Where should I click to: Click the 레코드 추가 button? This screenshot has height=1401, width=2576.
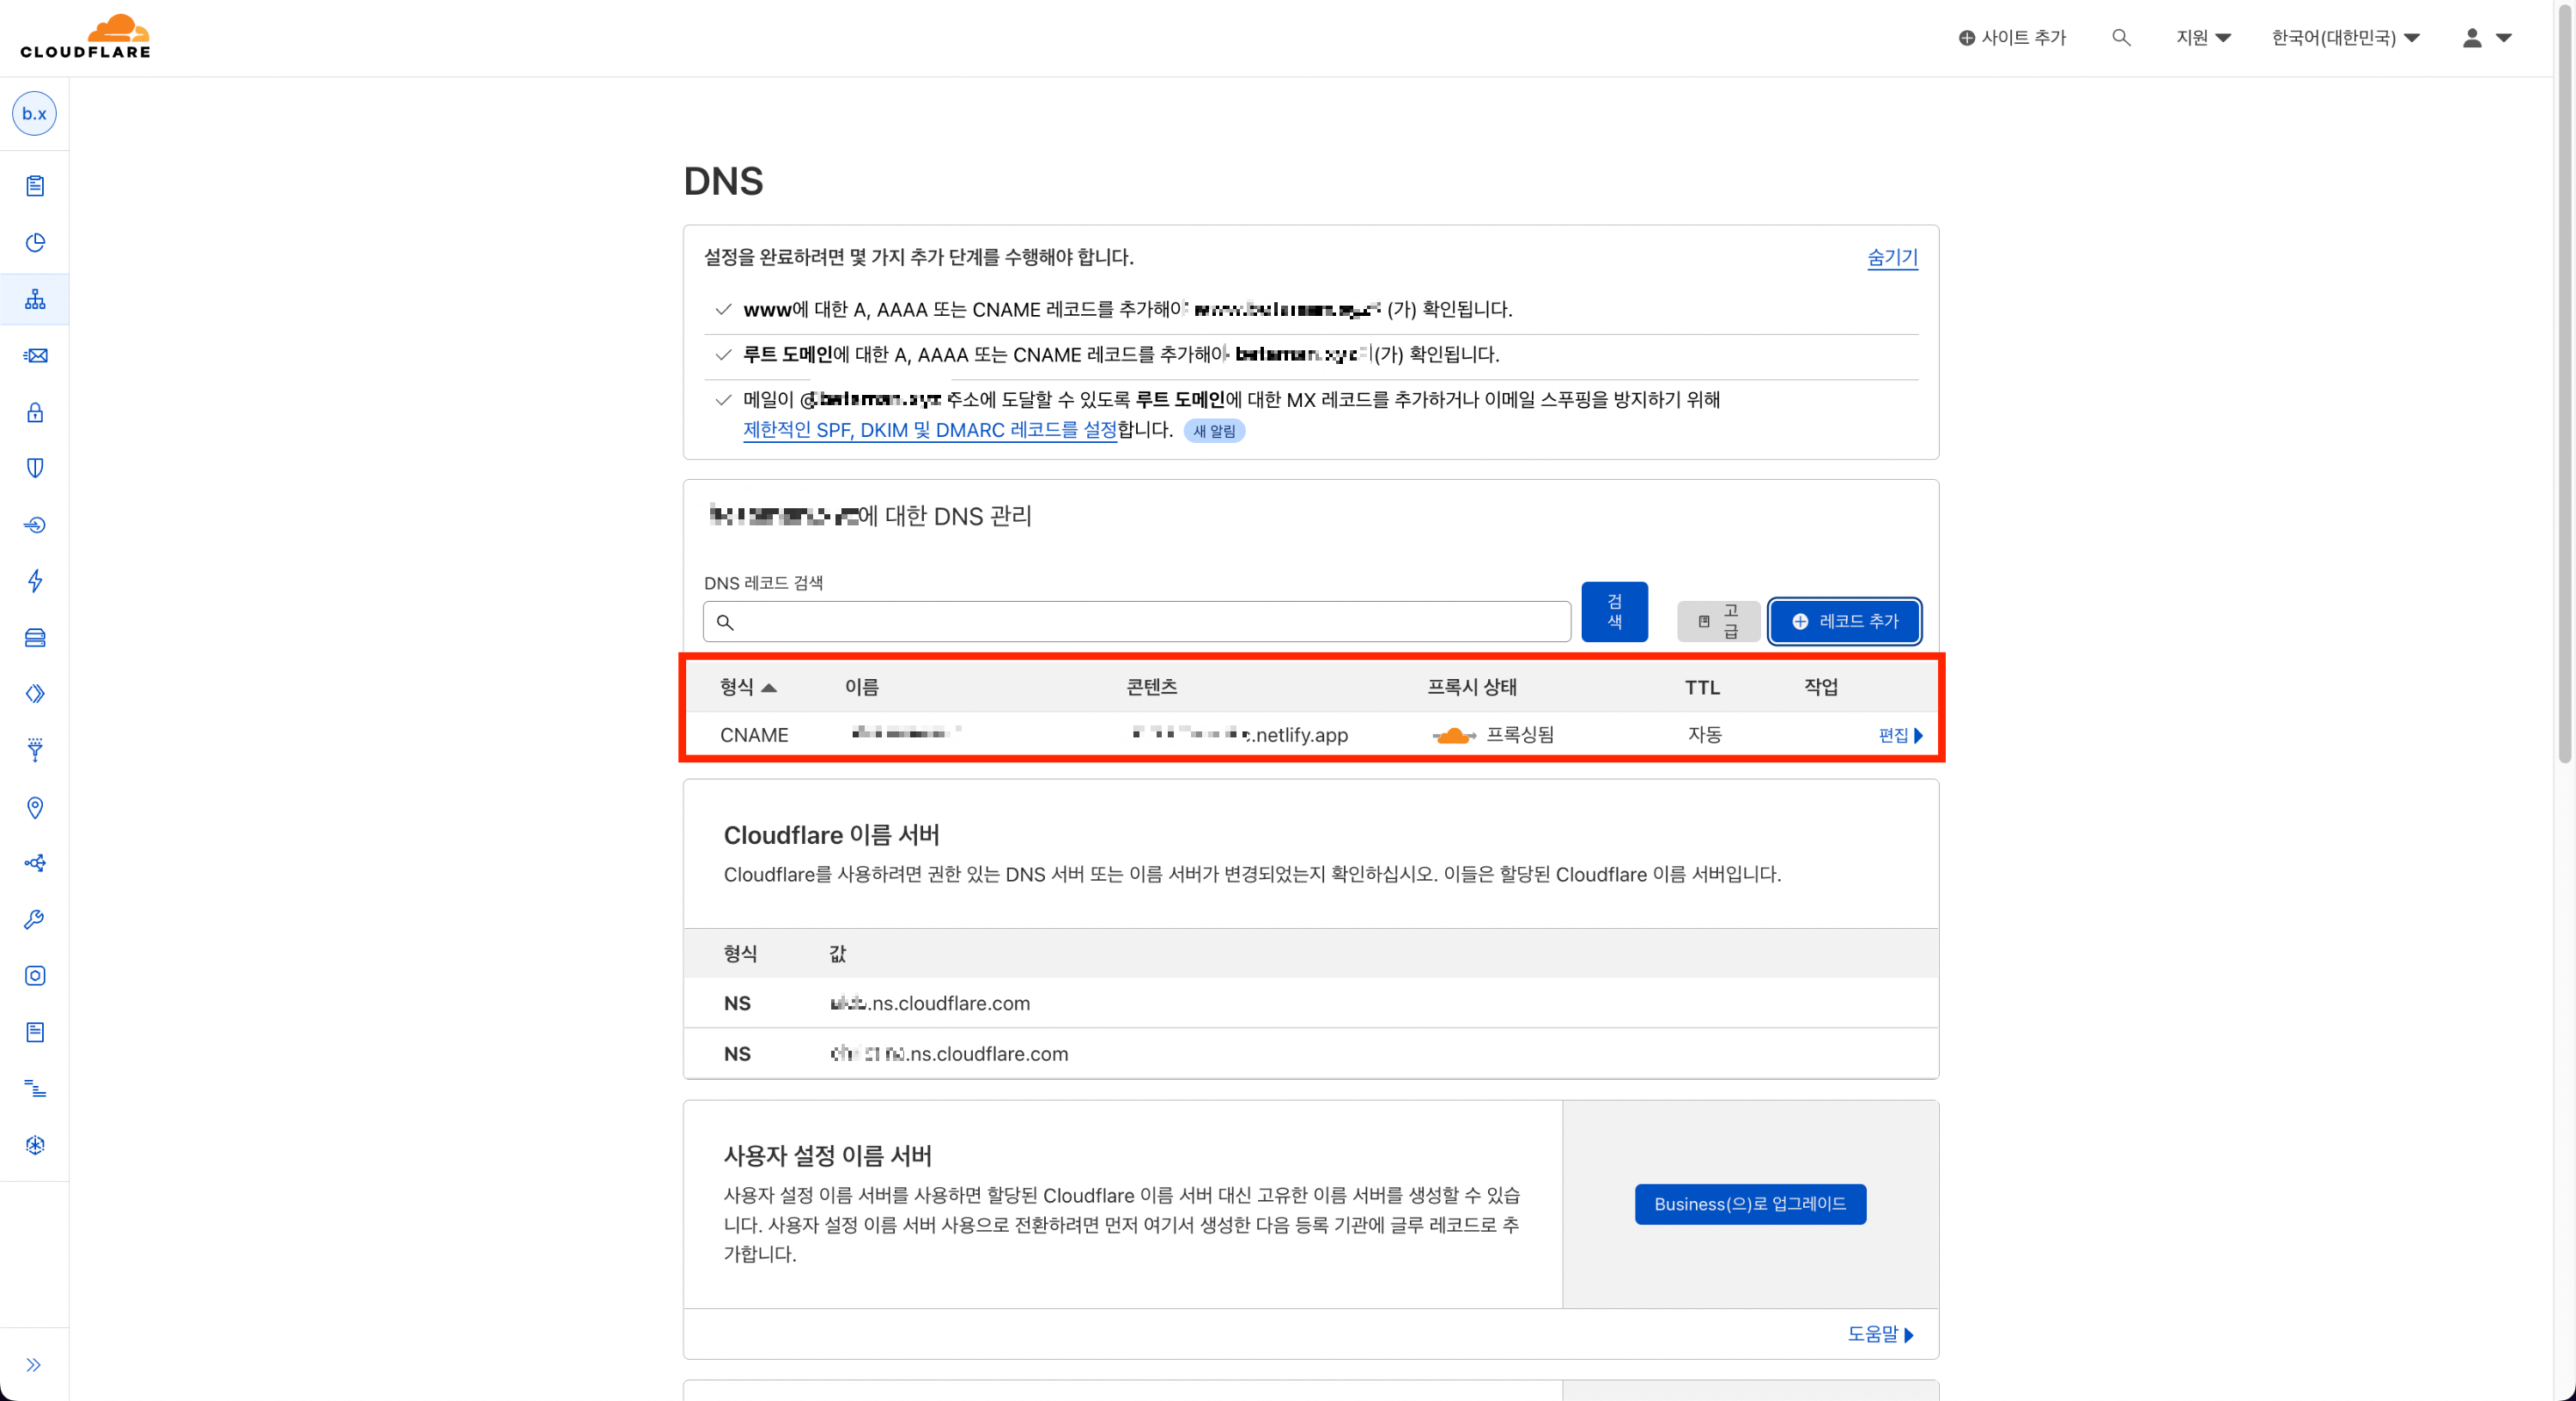point(1844,621)
